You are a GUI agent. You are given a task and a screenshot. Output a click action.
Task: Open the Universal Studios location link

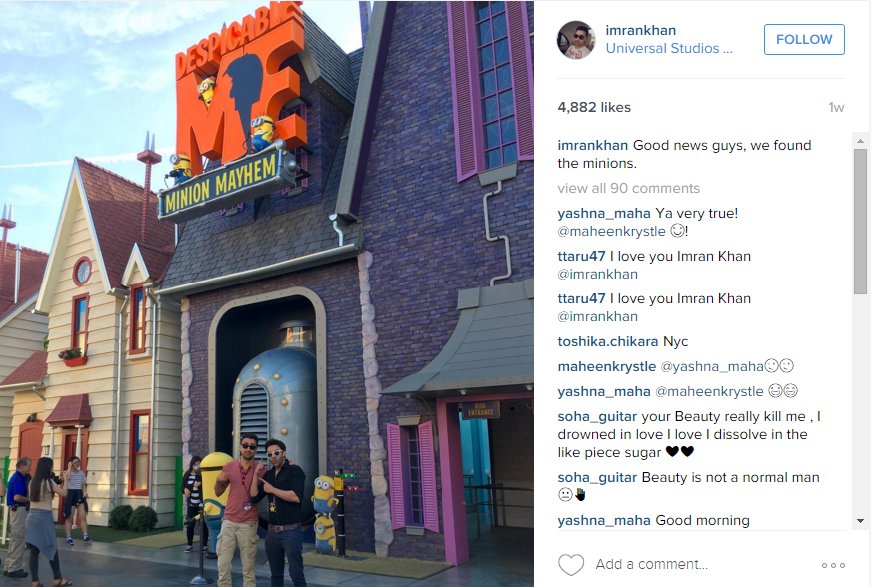click(x=669, y=48)
